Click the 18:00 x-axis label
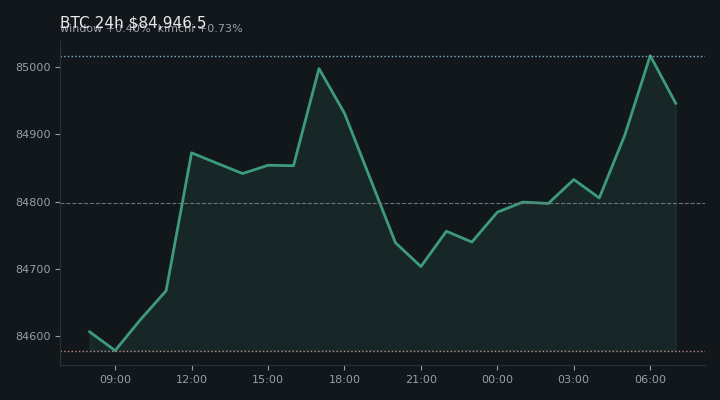The width and height of the screenshot is (720, 400). click(x=344, y=379)
